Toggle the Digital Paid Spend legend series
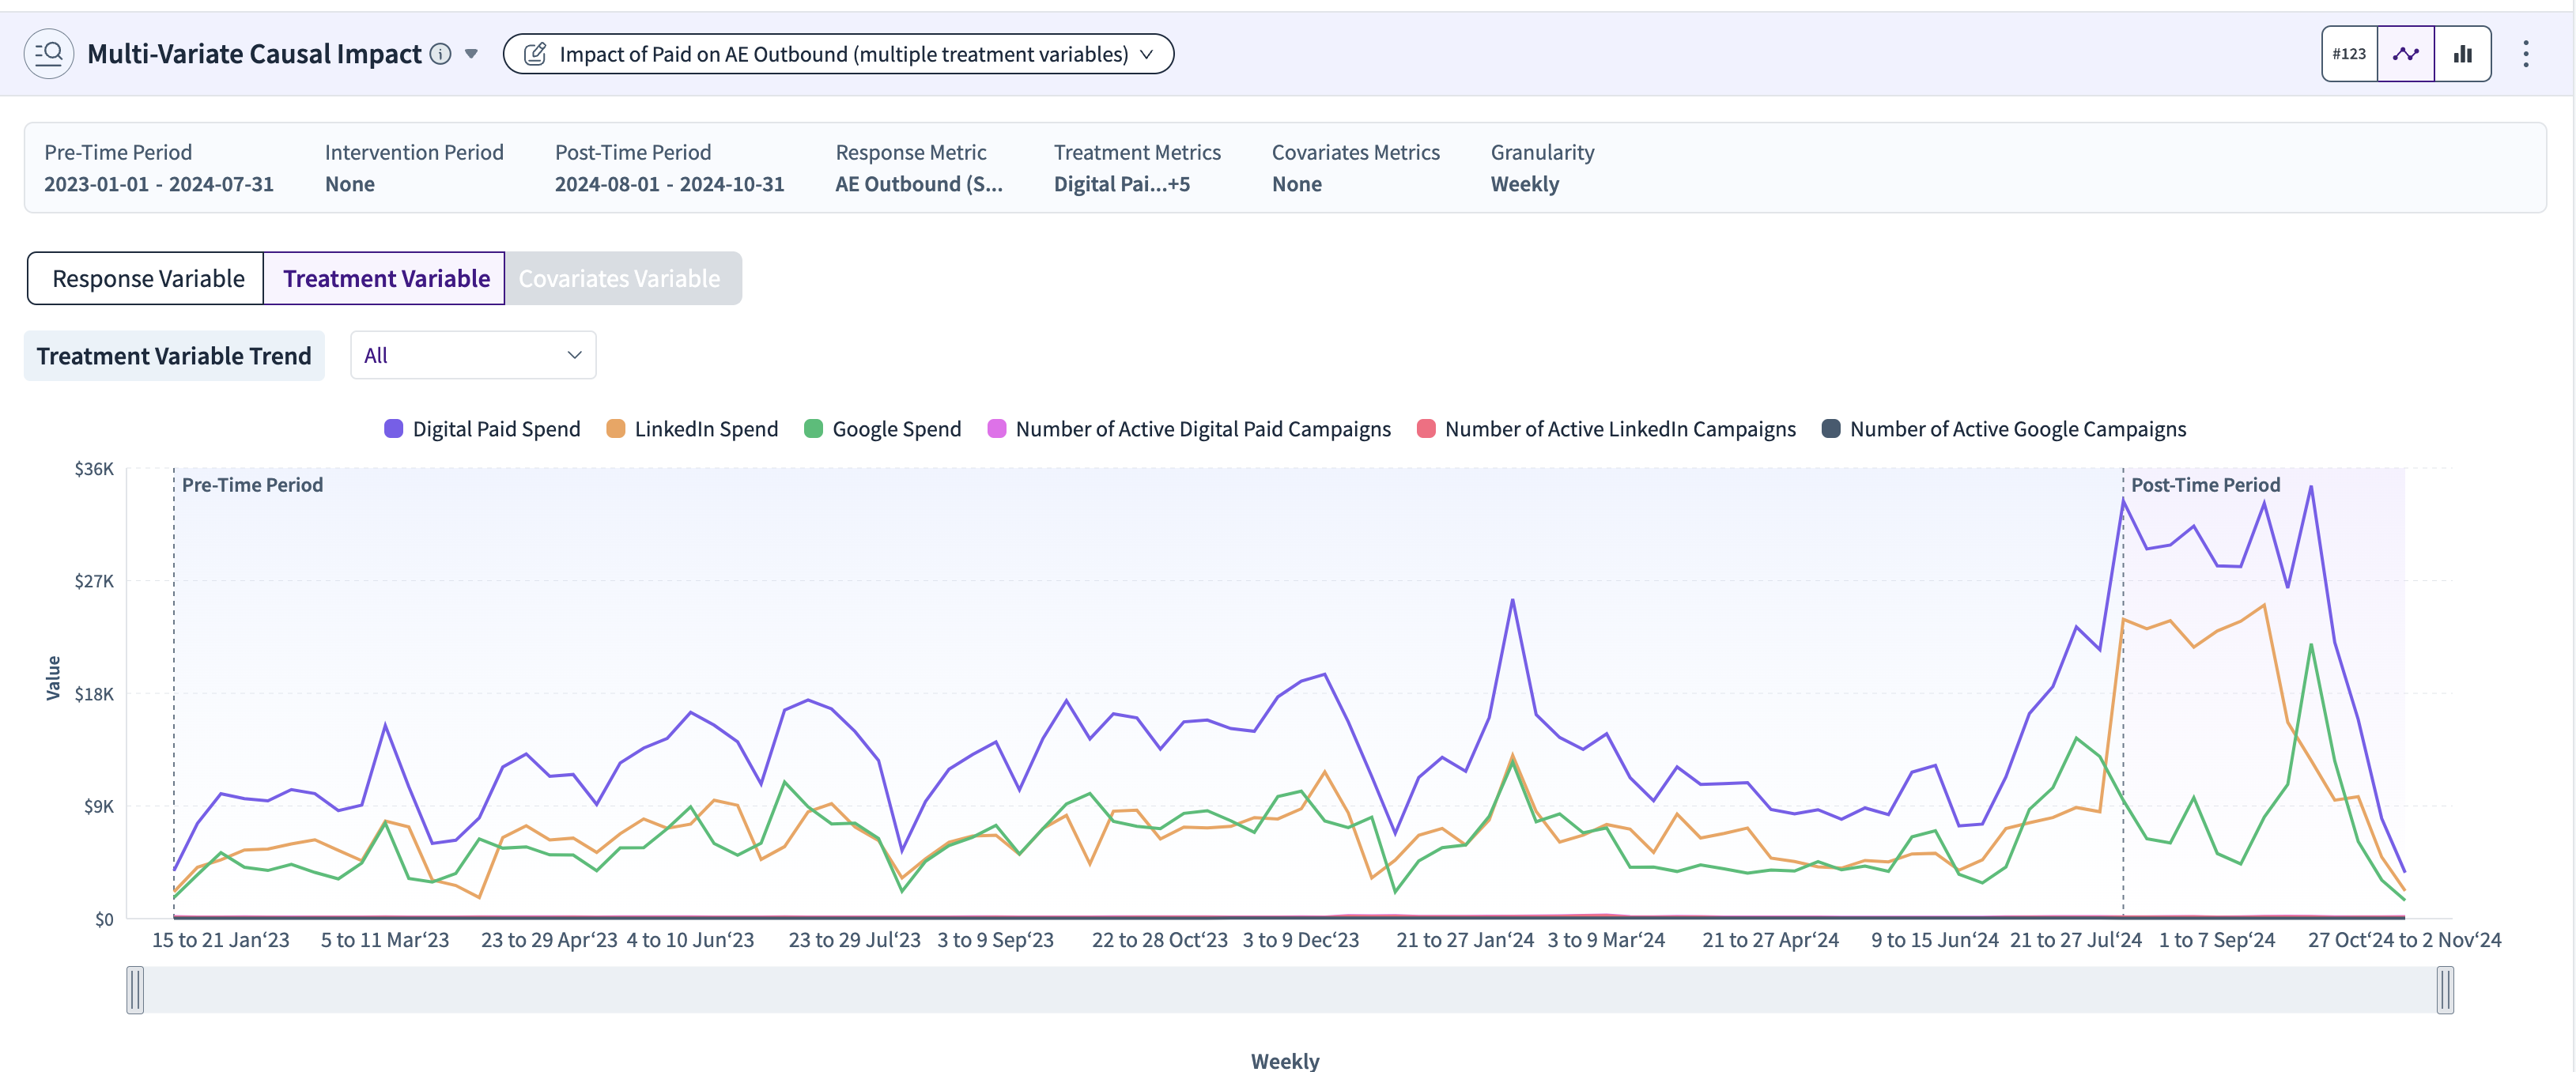The image size is (2576, 1072). pos(481,429)
